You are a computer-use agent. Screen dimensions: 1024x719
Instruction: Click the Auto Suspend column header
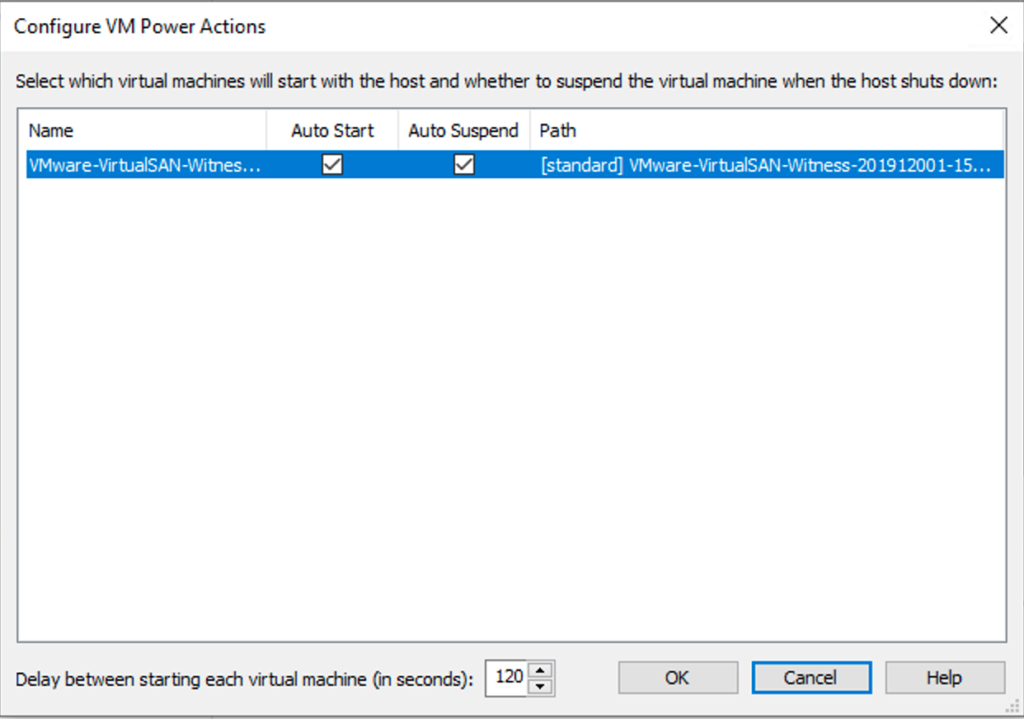point(464,130)
